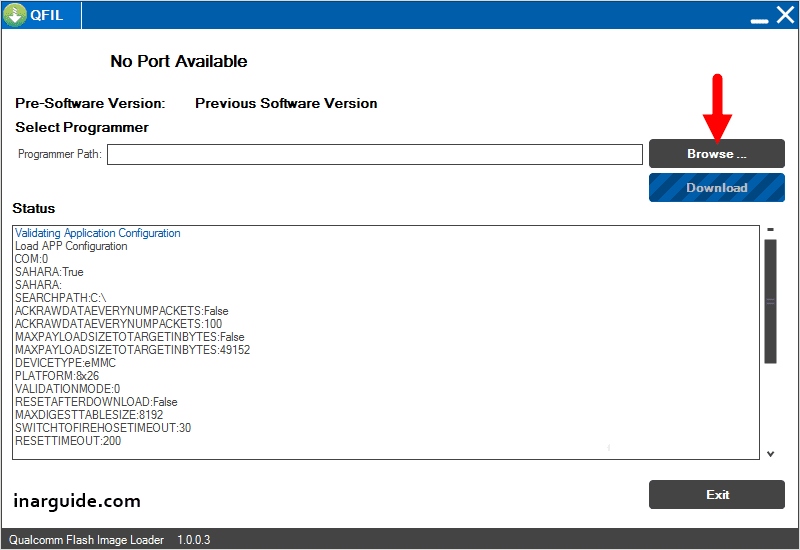
Task: Click the 'Pre-Software Version:' label
Action: click(x=90, y=103)
